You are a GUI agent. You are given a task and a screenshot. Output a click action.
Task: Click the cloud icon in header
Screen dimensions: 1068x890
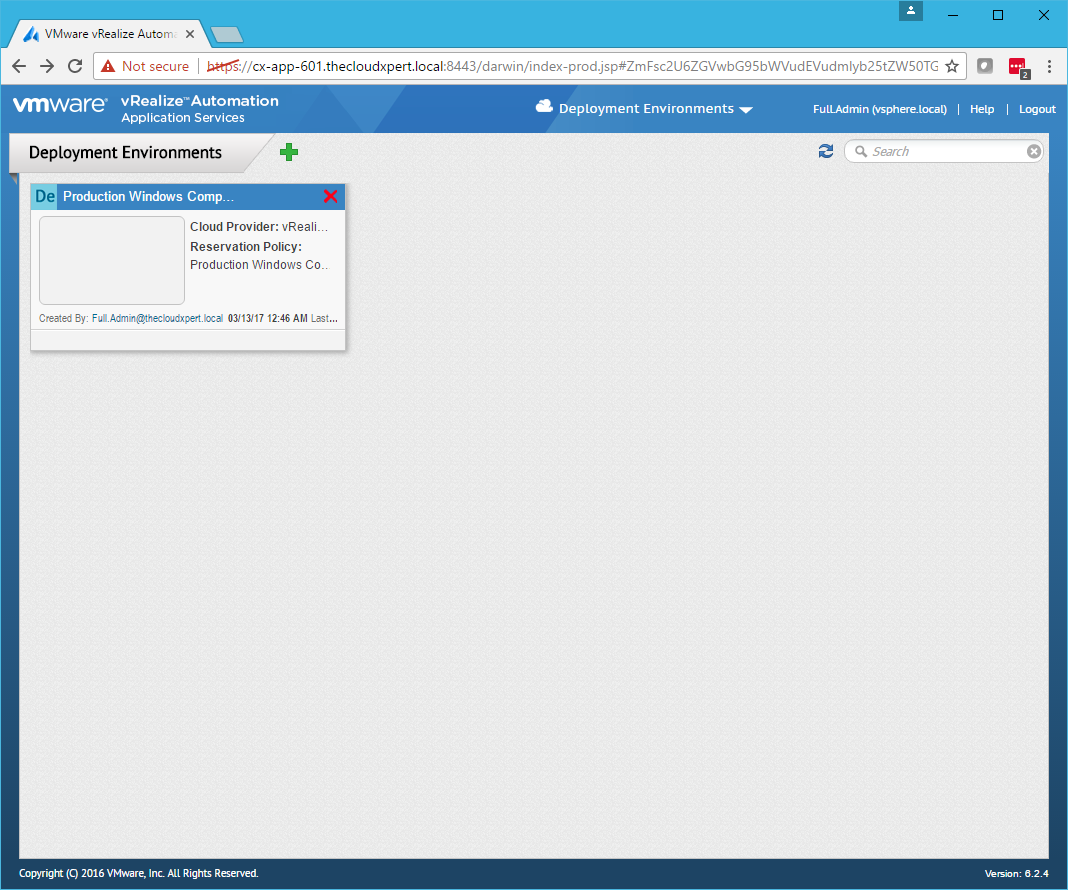pyautogui.click(x=545, y=107)
